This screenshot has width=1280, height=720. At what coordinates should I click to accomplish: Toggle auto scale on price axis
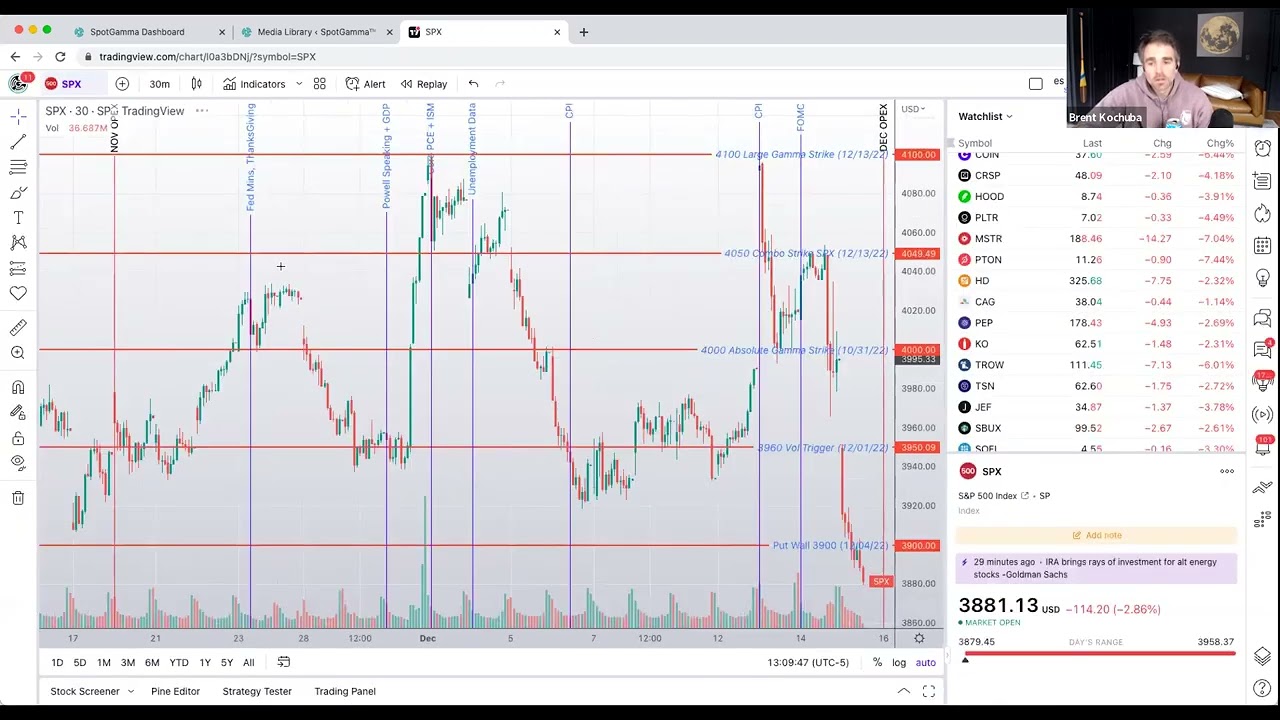pyautogui.click(x=926, y=663)
